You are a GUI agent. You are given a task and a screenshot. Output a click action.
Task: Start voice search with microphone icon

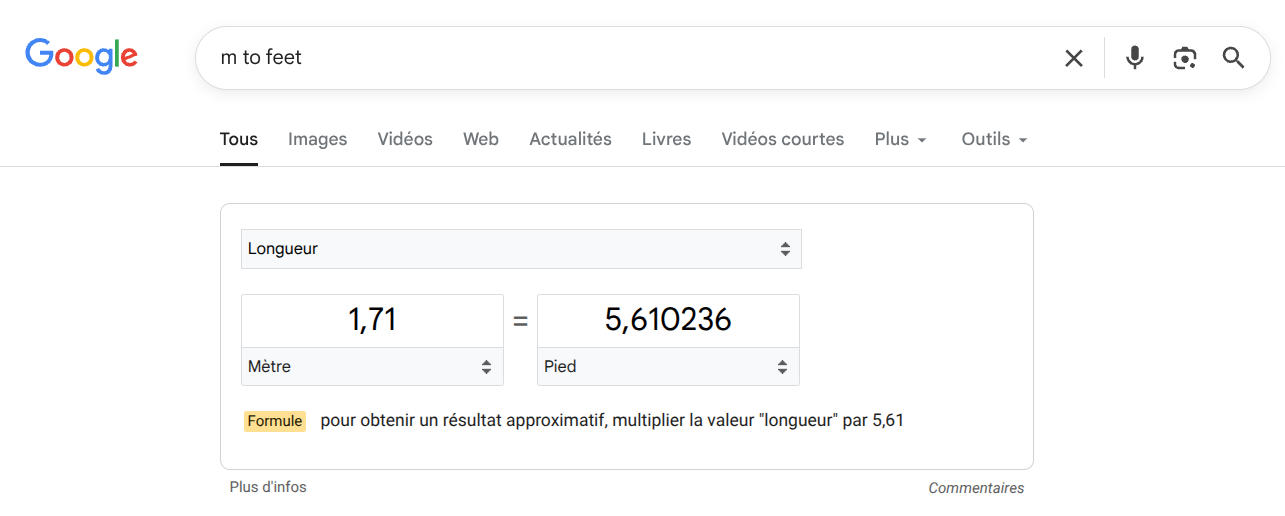coord(1134,58)
